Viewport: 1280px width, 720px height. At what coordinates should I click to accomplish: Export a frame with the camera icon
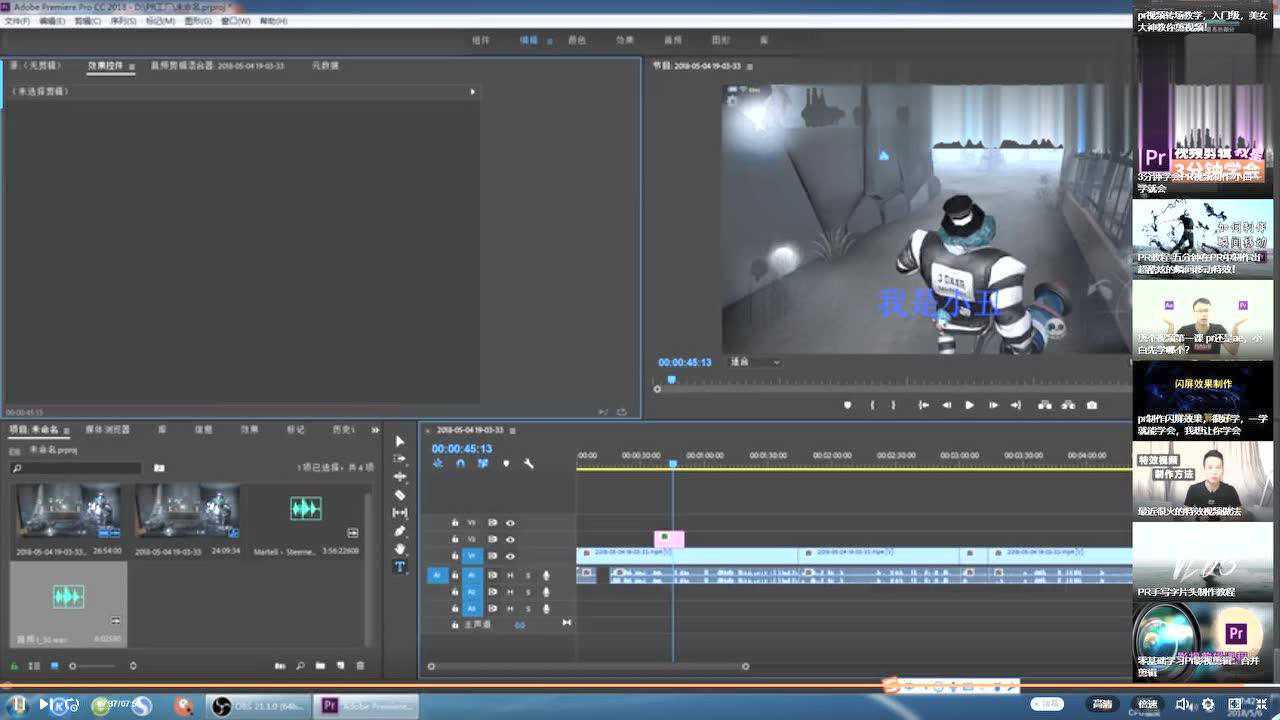(x=1092, y=405)
